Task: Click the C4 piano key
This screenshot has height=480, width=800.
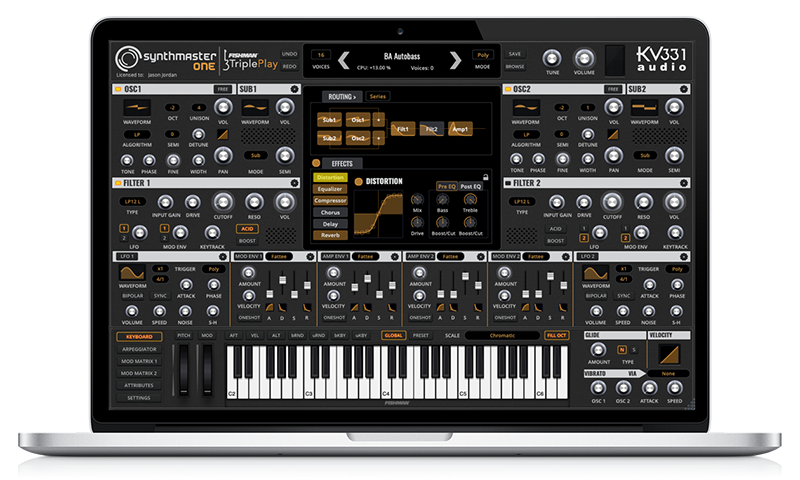Action: click(x=387, y=372)
